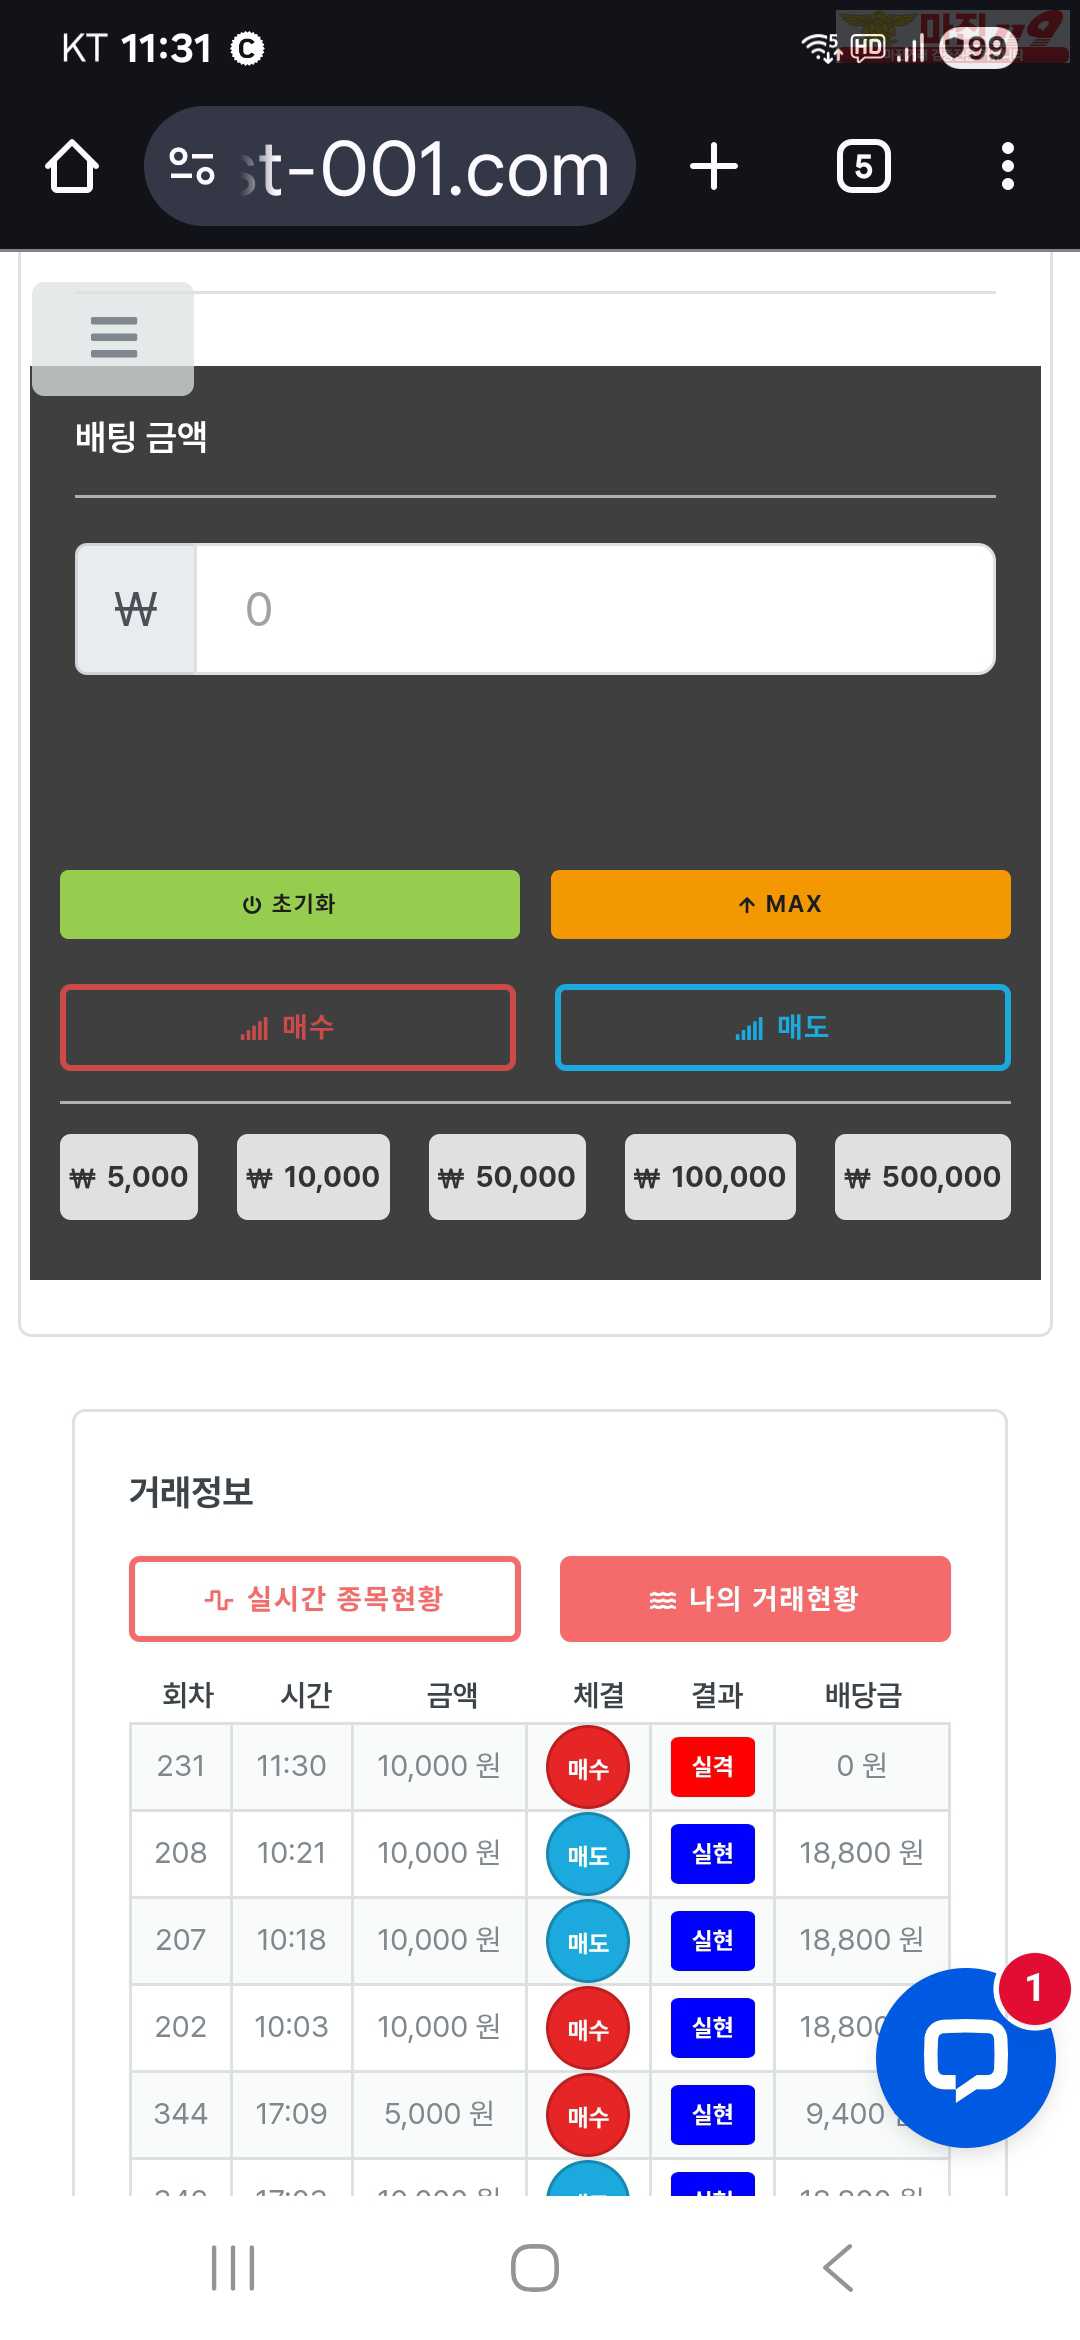Add ₩50,000 quick amount

(x=507, y=1177)
